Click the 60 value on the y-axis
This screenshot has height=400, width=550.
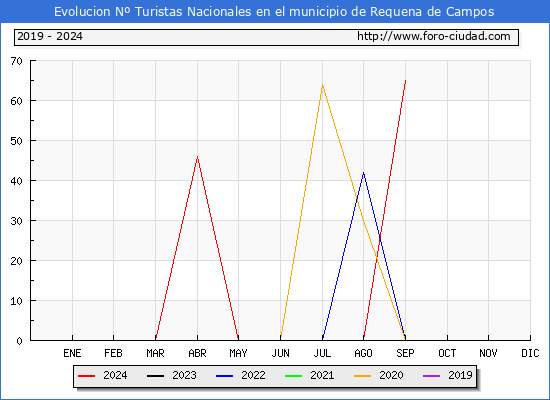[16, 101]
